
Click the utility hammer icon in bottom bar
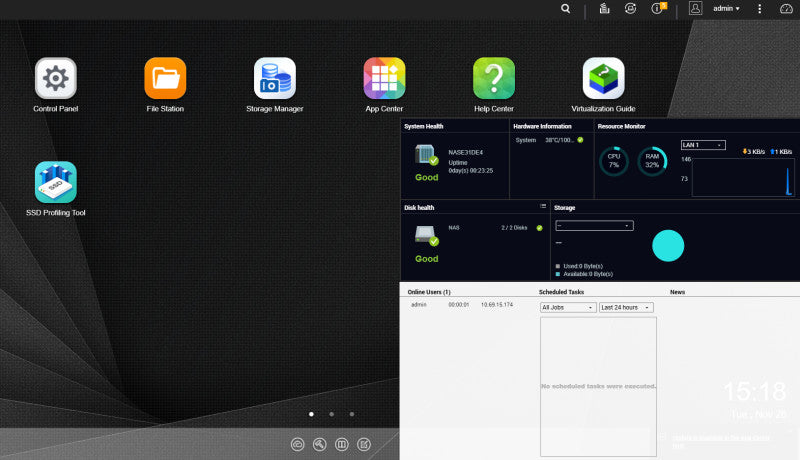click(x=320, y=445)
